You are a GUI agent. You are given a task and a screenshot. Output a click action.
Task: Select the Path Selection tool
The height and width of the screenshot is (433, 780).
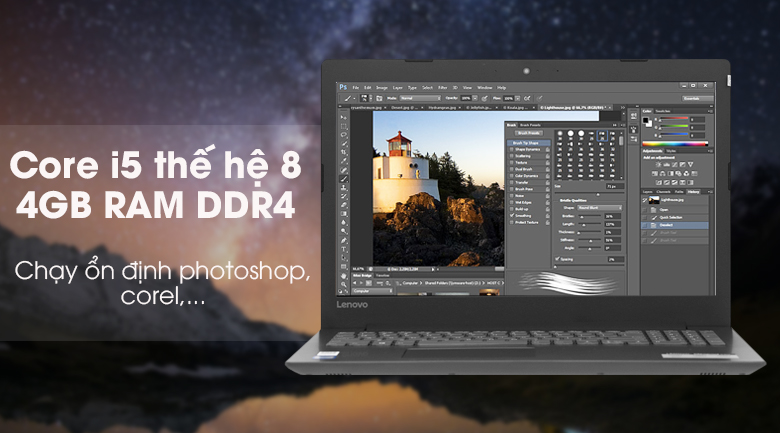pos(343,258)
